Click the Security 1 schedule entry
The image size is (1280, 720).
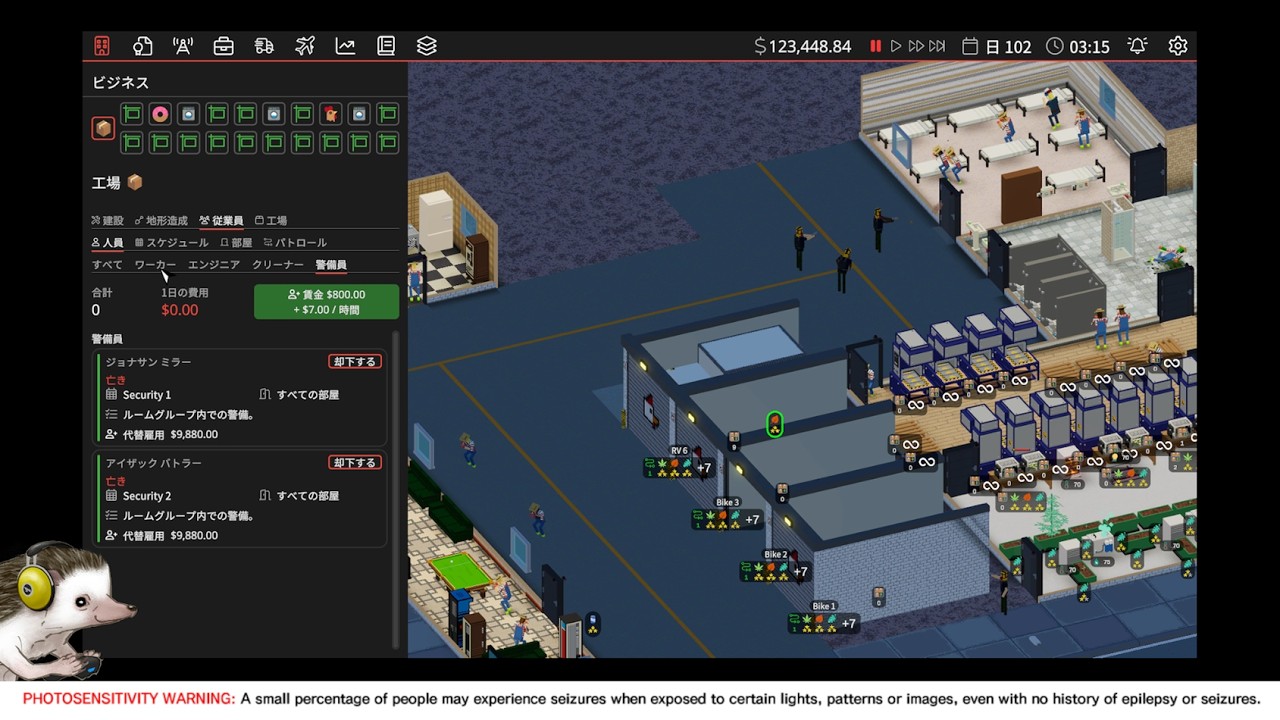point(139,395)
